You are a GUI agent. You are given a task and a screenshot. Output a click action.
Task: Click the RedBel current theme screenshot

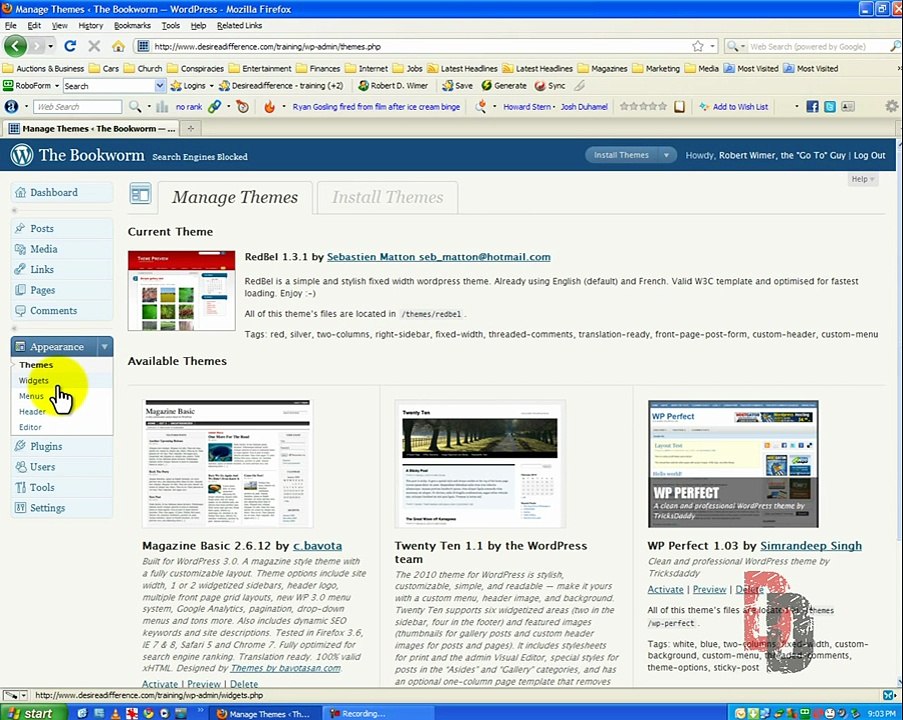click(181, 290)
